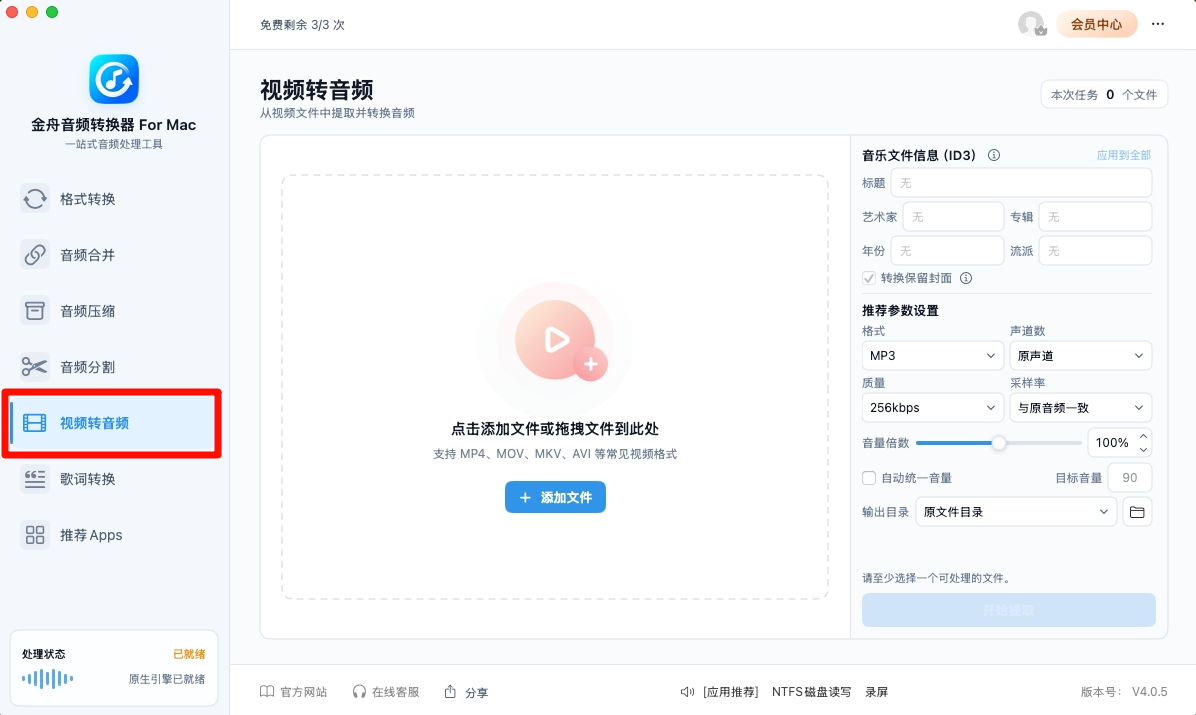Click the [应用推荐] label

[730, 691]
